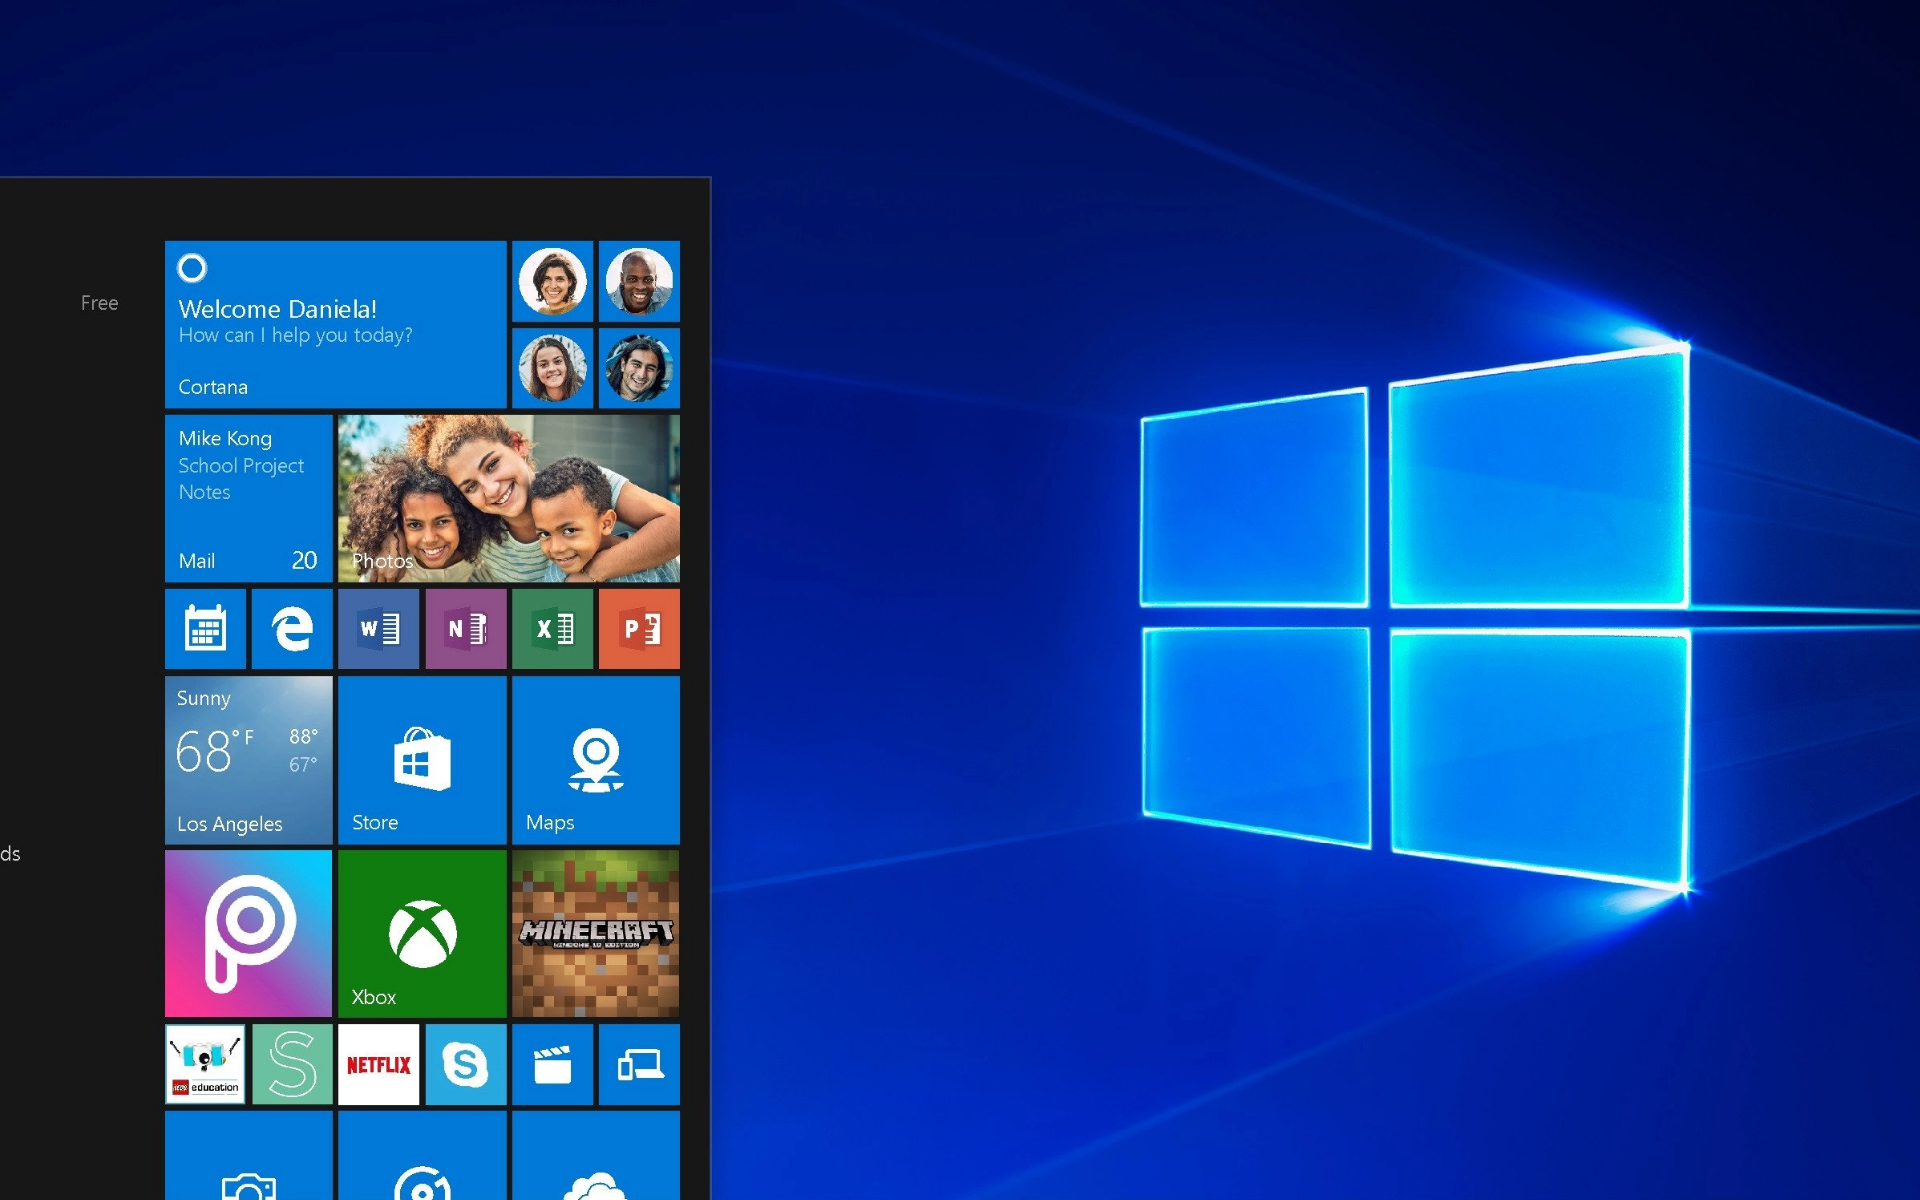Open the Los Angeles weather tile
Screen dimensions: 1920x1200
point(248,760)
